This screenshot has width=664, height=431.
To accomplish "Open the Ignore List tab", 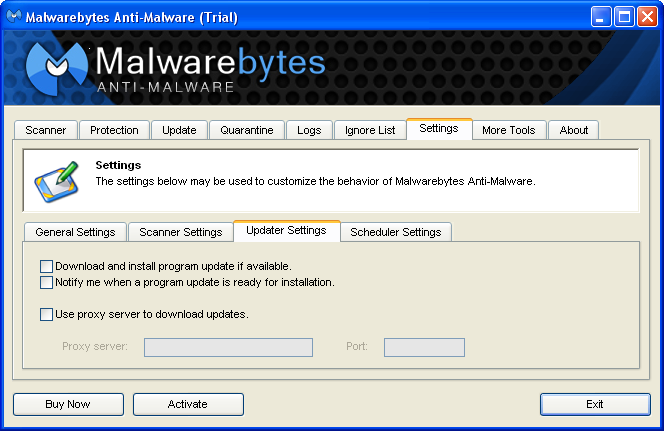I will (x=370, y=130).
